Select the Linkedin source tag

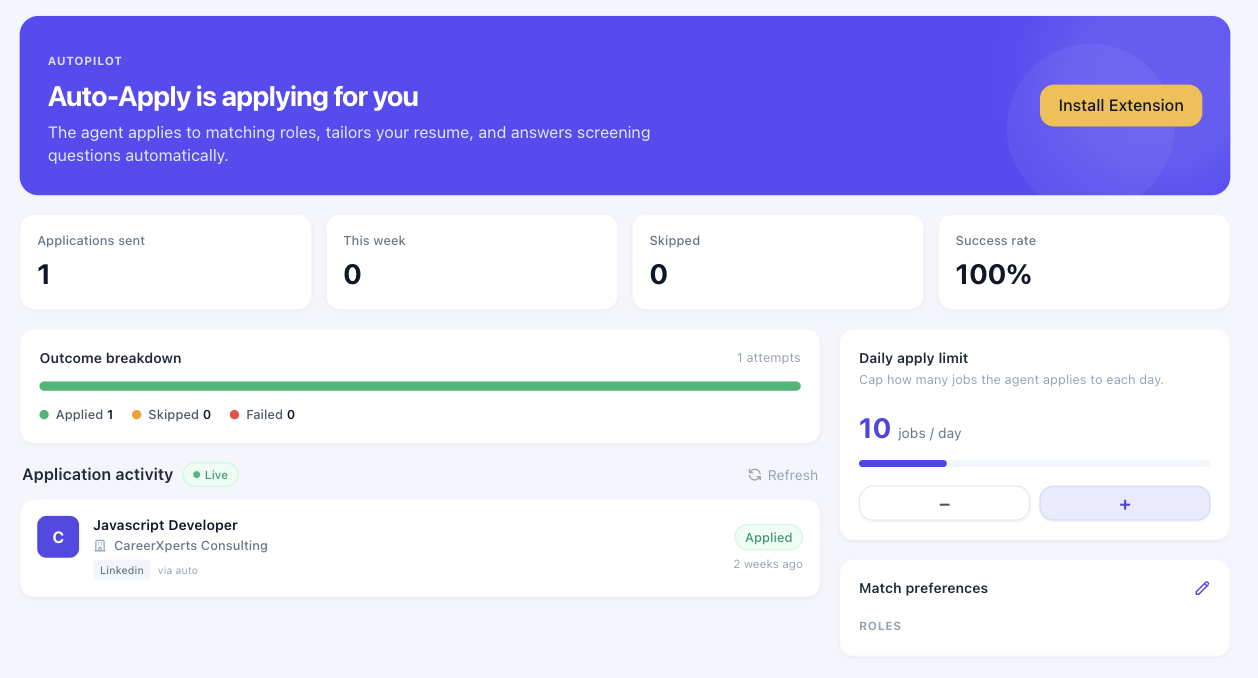(x=122, y=570)
